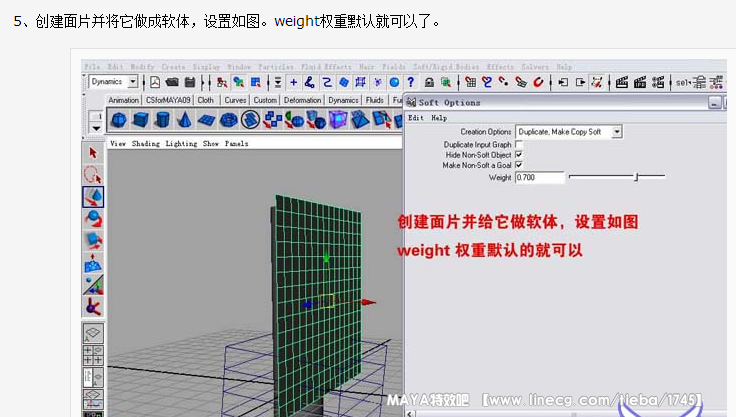
Task: Create a polygon cylinder from shelf
Action: pyautogui.click(x=162, y=120)
